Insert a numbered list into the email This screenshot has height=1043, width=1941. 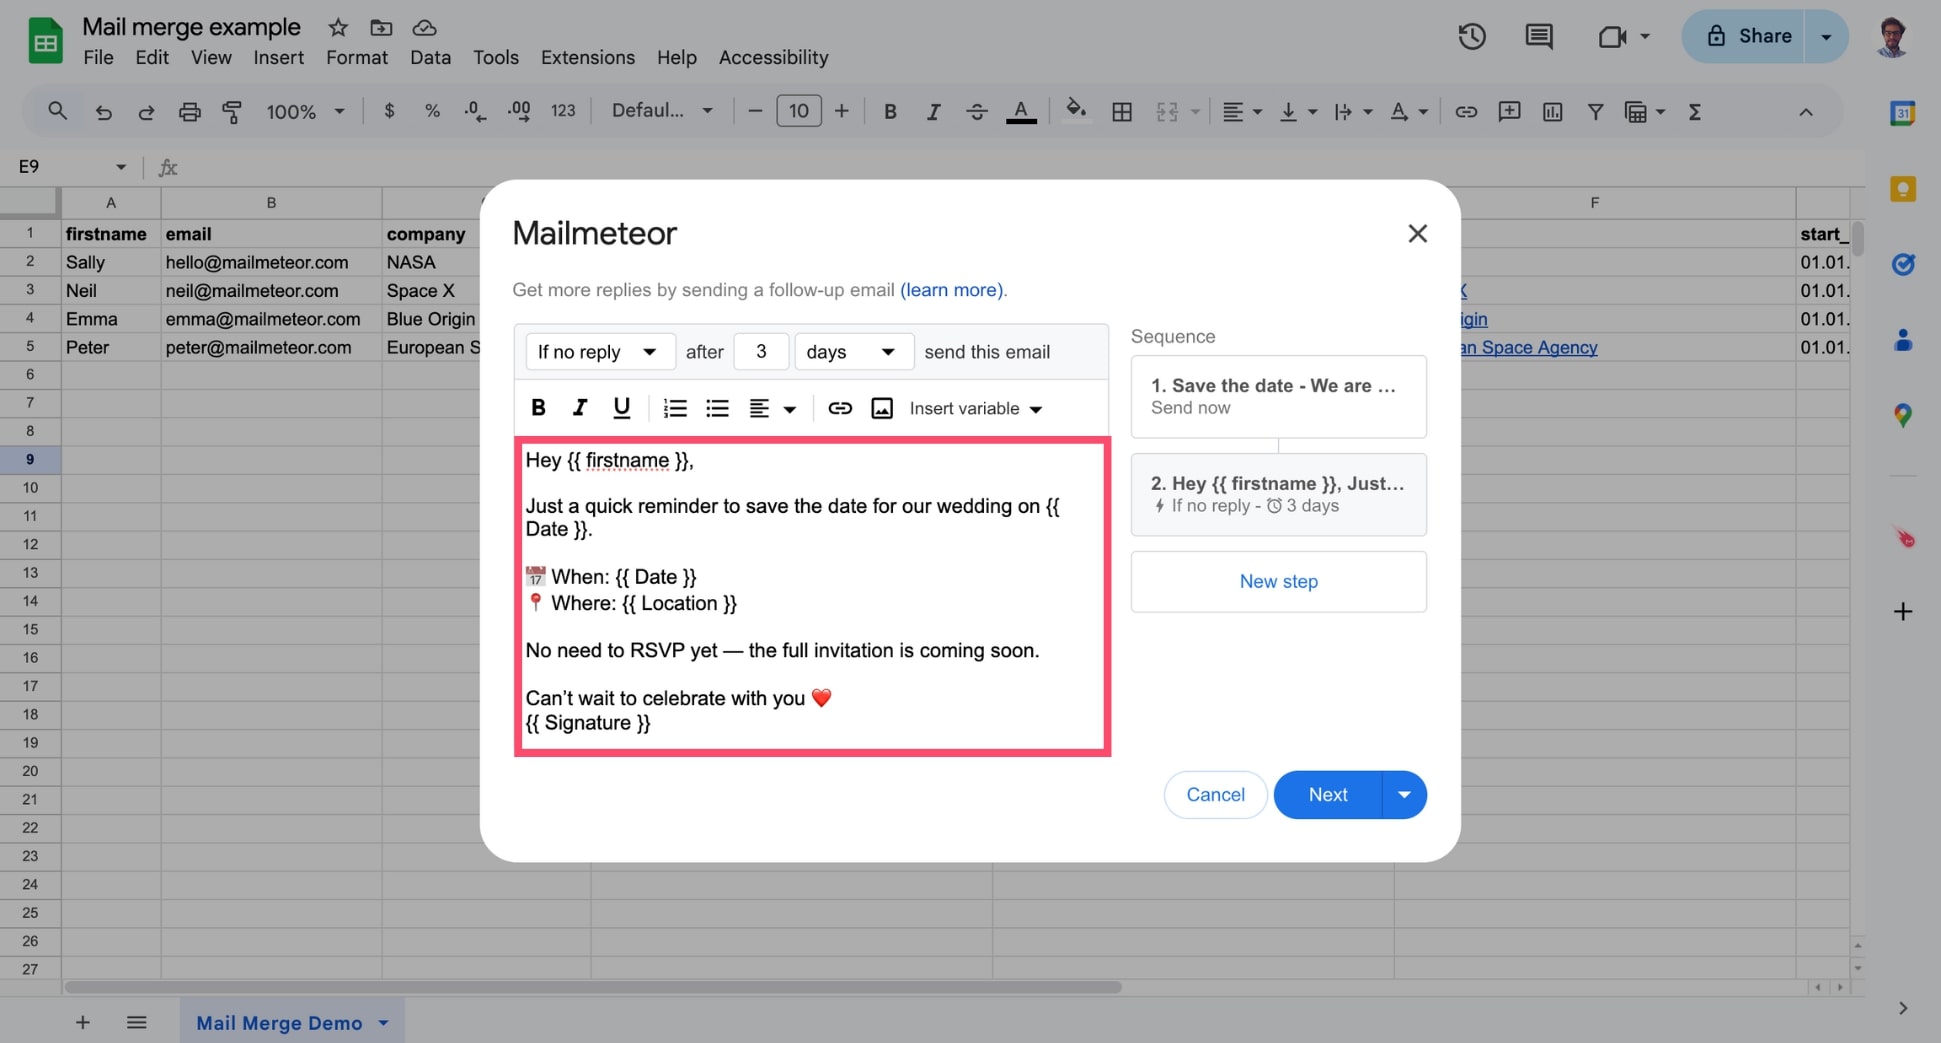(675, 408)
